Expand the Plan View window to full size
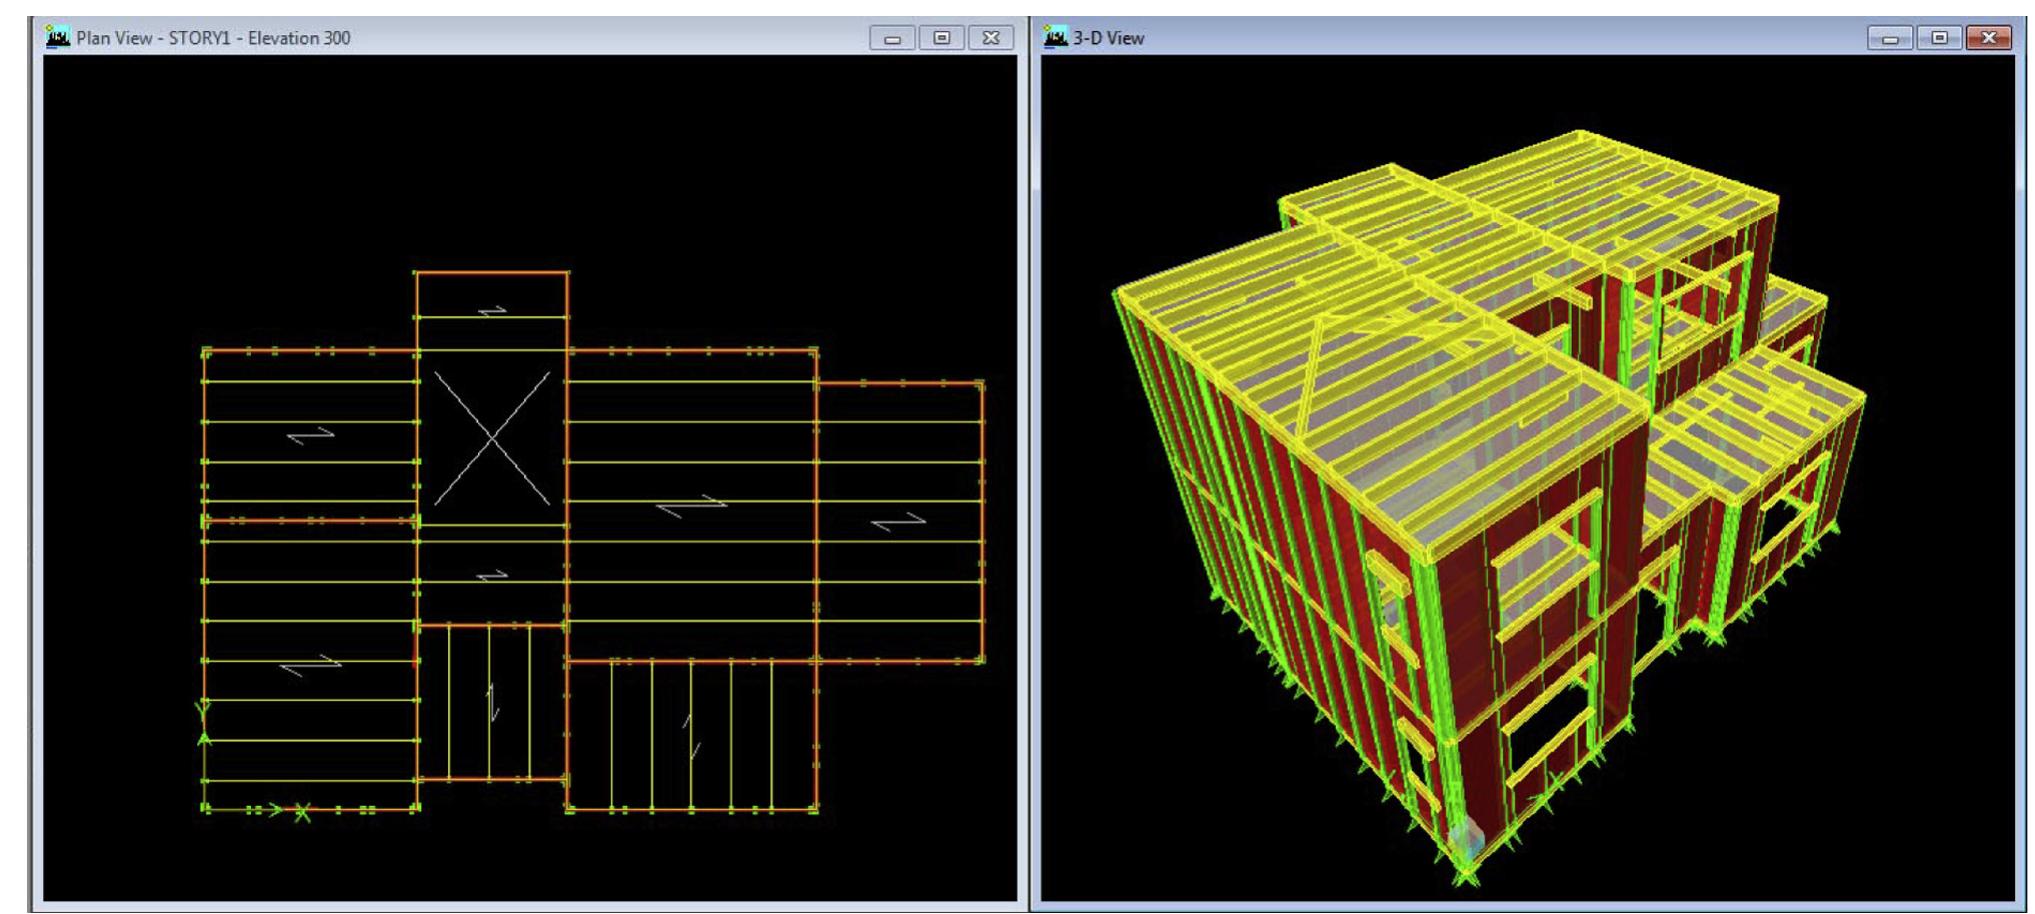This screenshot has height=914, width=2035. point(940,37)
